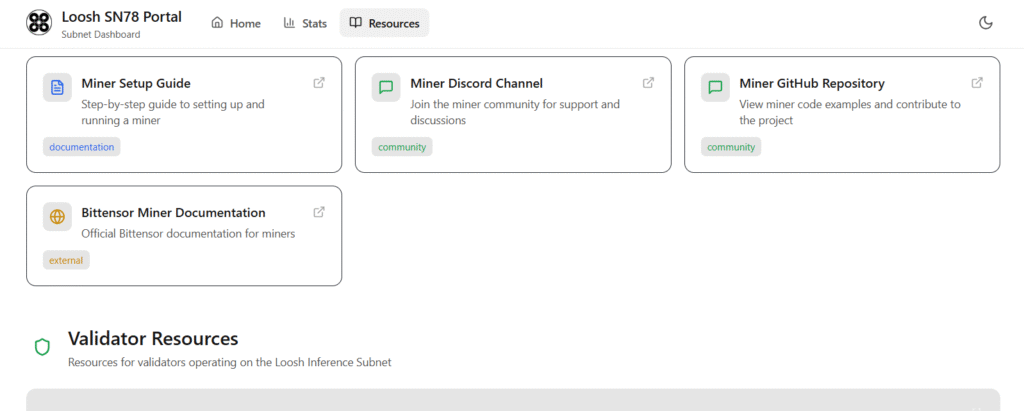Click the Validator Resources shield icon
This screenshot has height=411, width=1024.
pyautogui.click(x=42, y=347)
